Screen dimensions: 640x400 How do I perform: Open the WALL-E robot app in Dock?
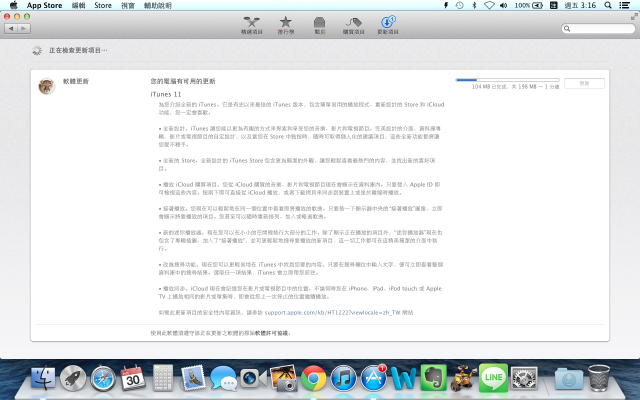pyautogui.click(x=464, y=378)
